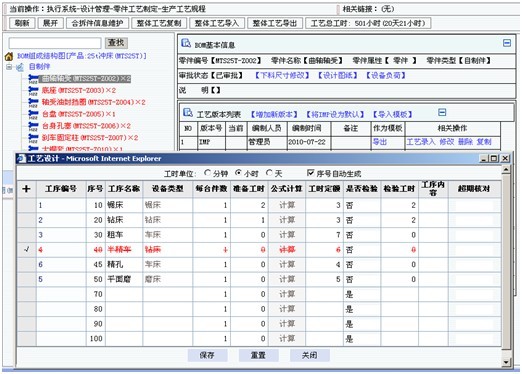Click the part icon next to 底座
This screenshot has height=374, width=522.
pyautogui.click(x=33, y=90)
